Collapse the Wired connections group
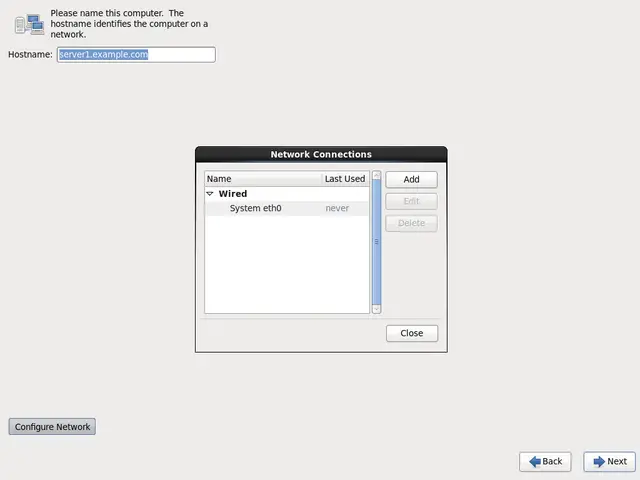 point(210,194)
